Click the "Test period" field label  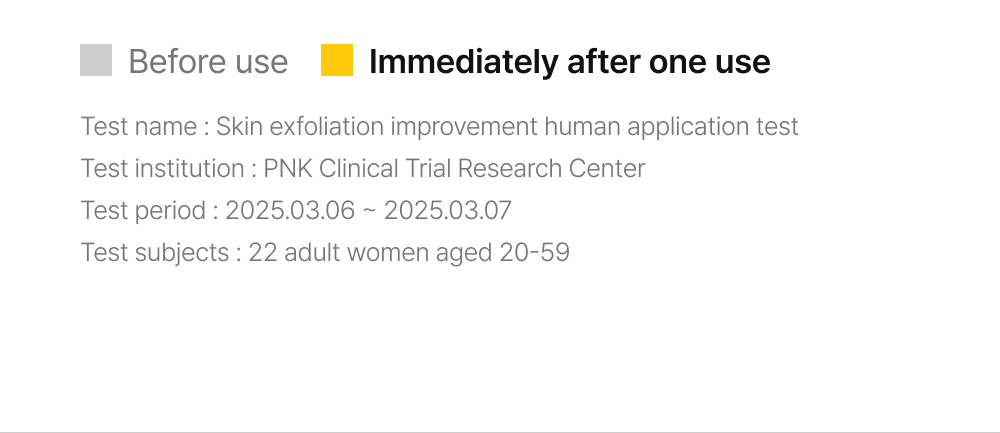(144, 210)
